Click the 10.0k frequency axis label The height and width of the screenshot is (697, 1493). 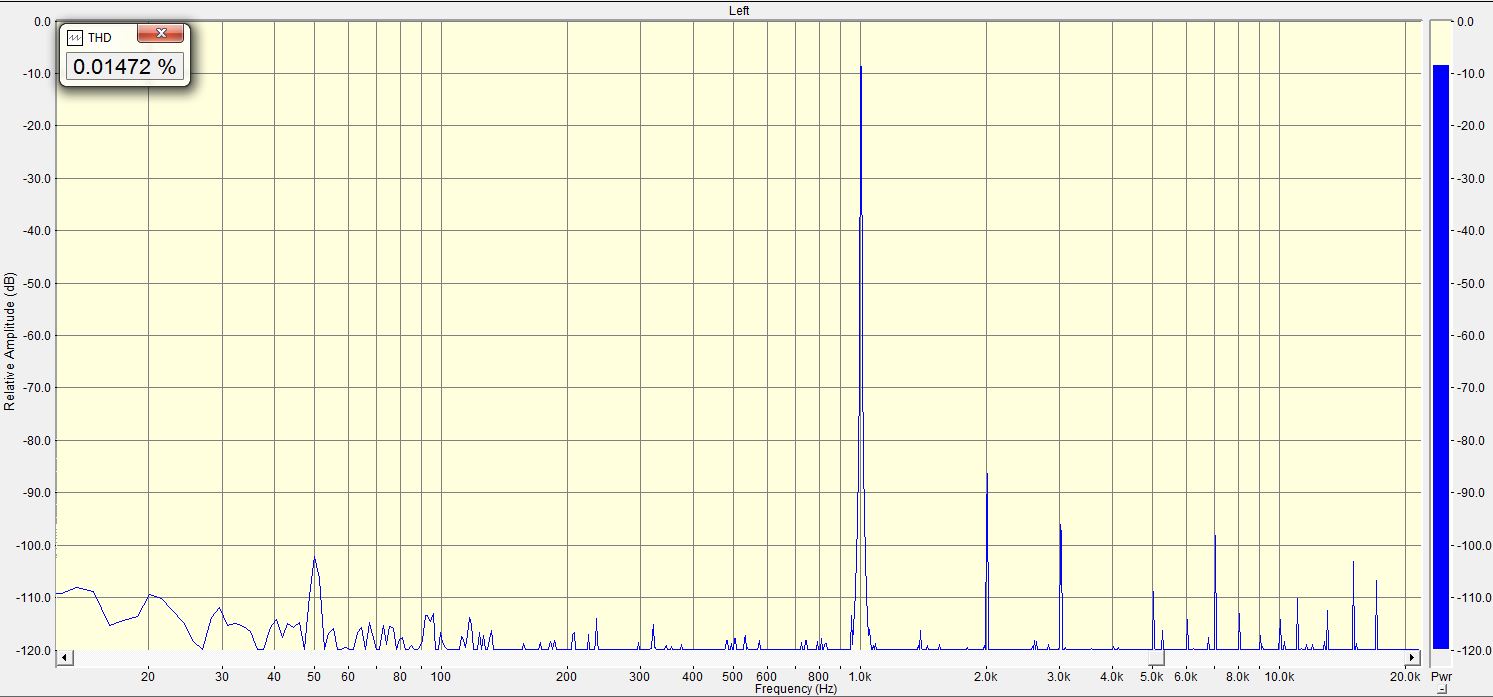(1279, 677)
